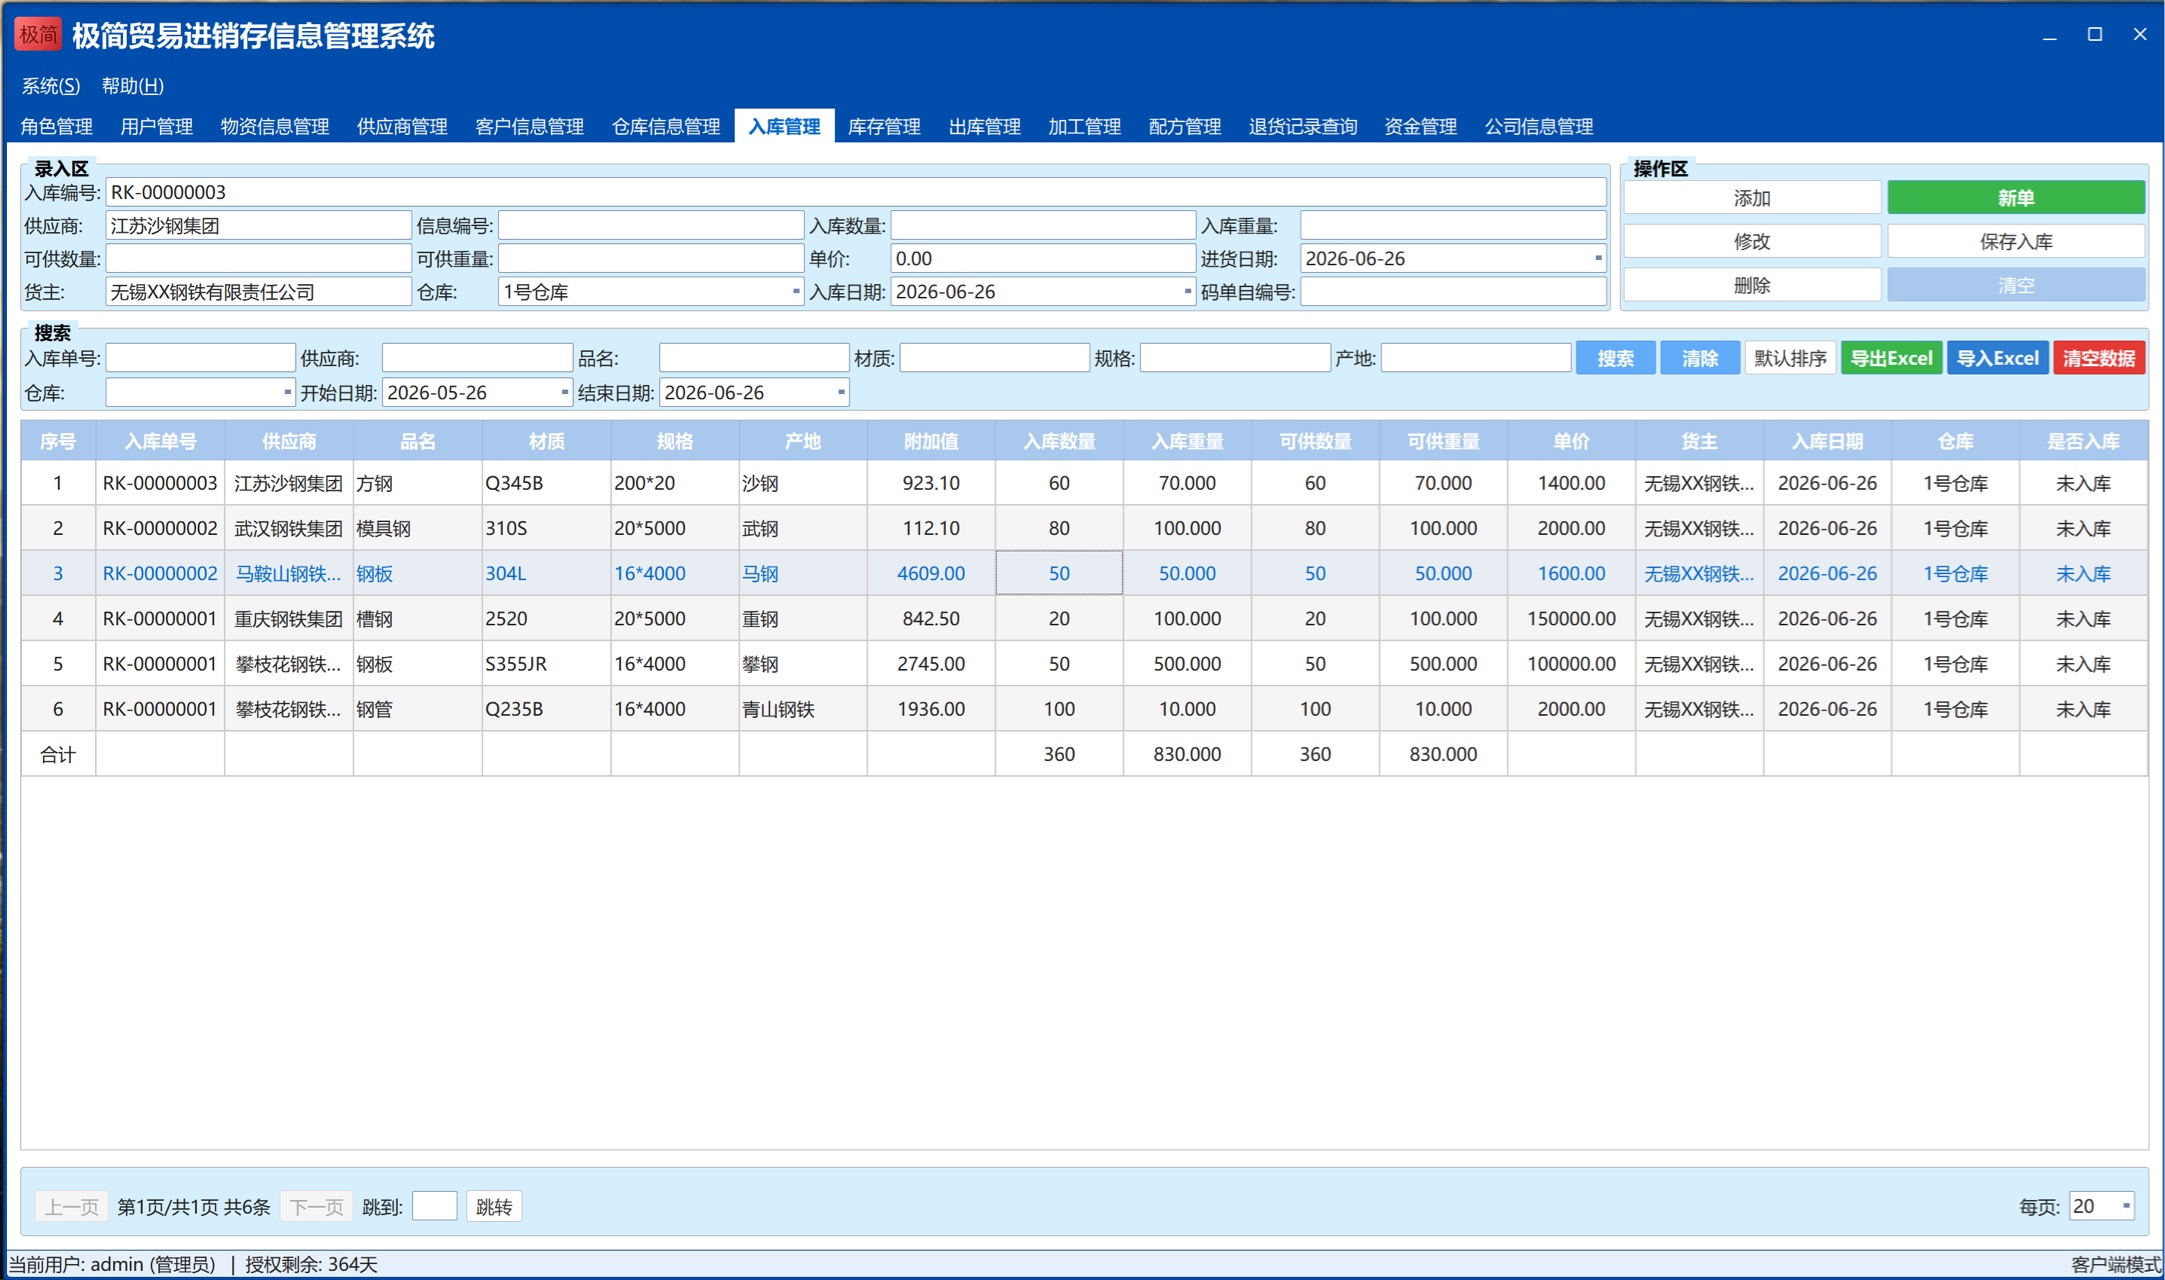Click the 供应商 field in 录入区
This screenshot has height=1280, width=2165.
pyautogui.click(x=258, y=226)
